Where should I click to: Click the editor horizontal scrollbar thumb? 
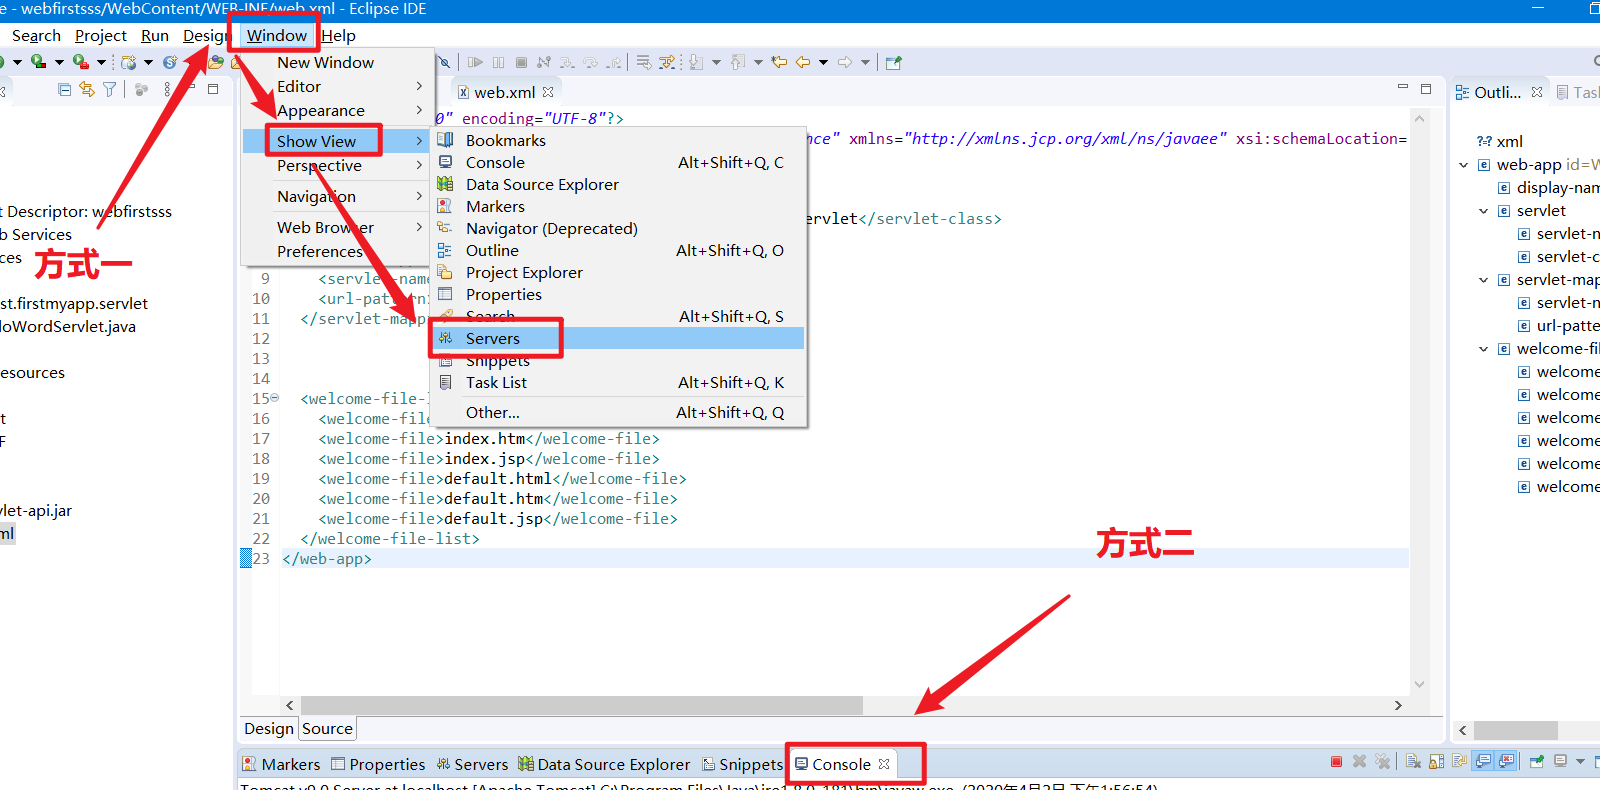tap(582, 705)
